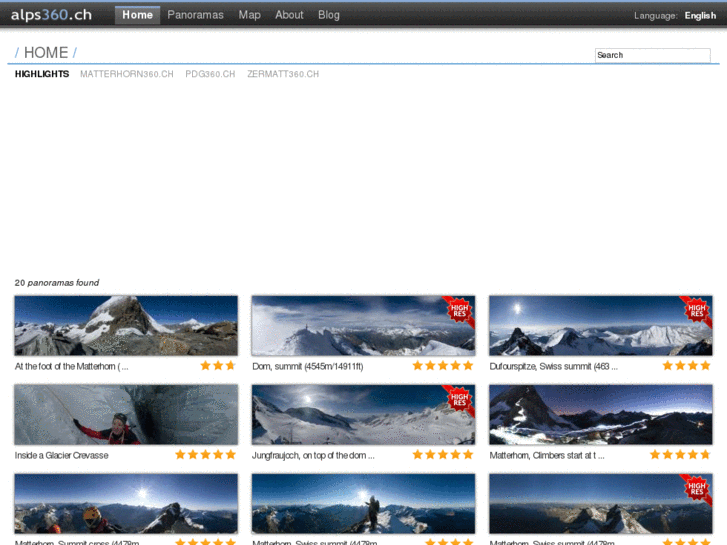Open the At the foot of the Matterhorn thumbnail

click(126, 326)
